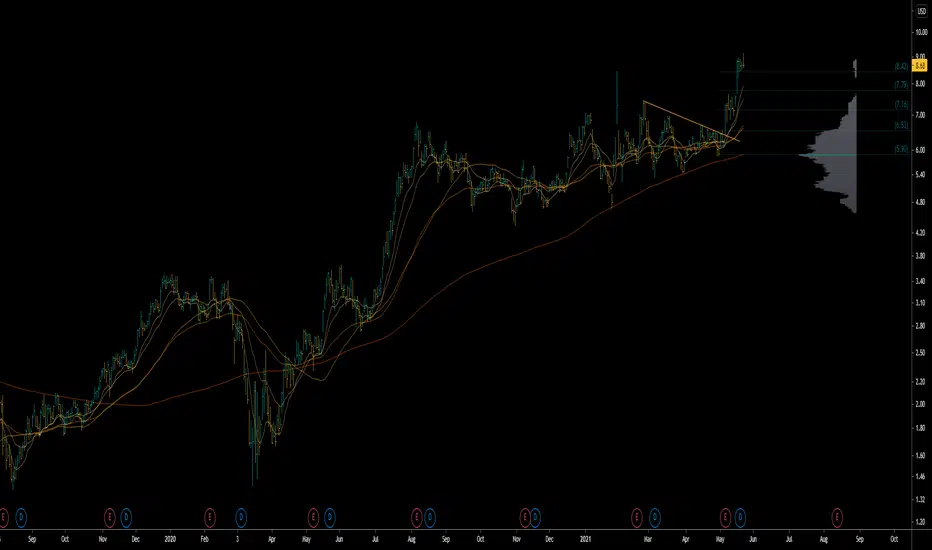
Task: Open the earnings marker from November 2020
Action: (x=525, y=518)
